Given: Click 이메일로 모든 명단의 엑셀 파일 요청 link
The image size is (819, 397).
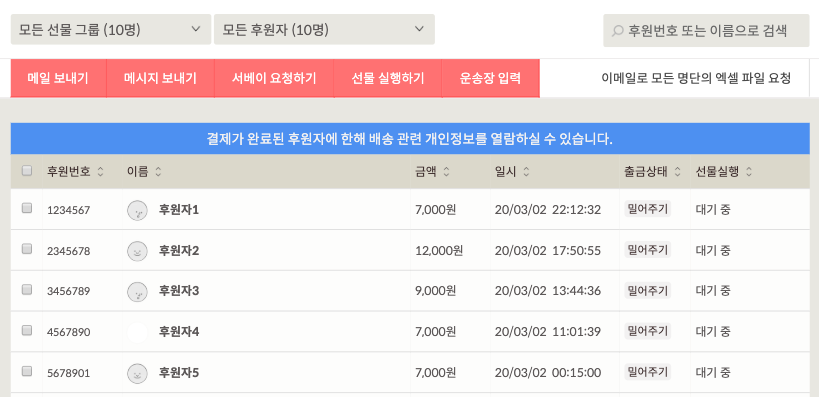Looking at the screenshot, I should [696, 78].
